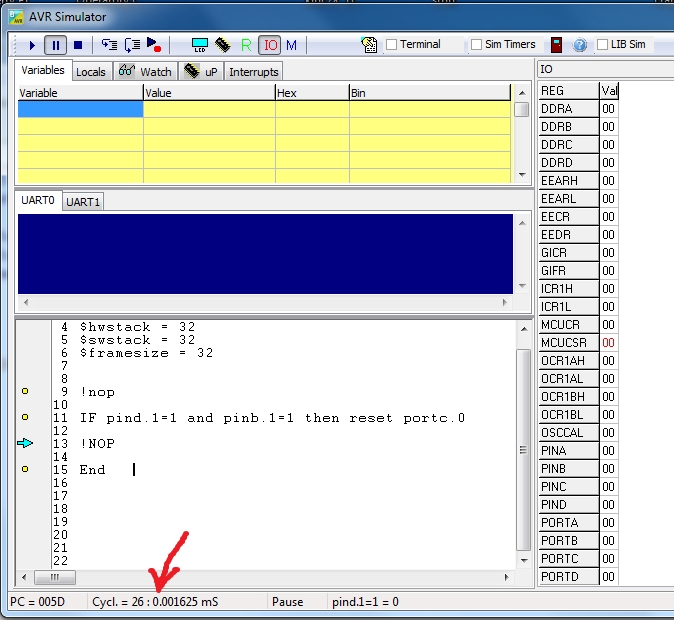
Task: Enable the LIB Sim checkbox
Action: [602, 44]
